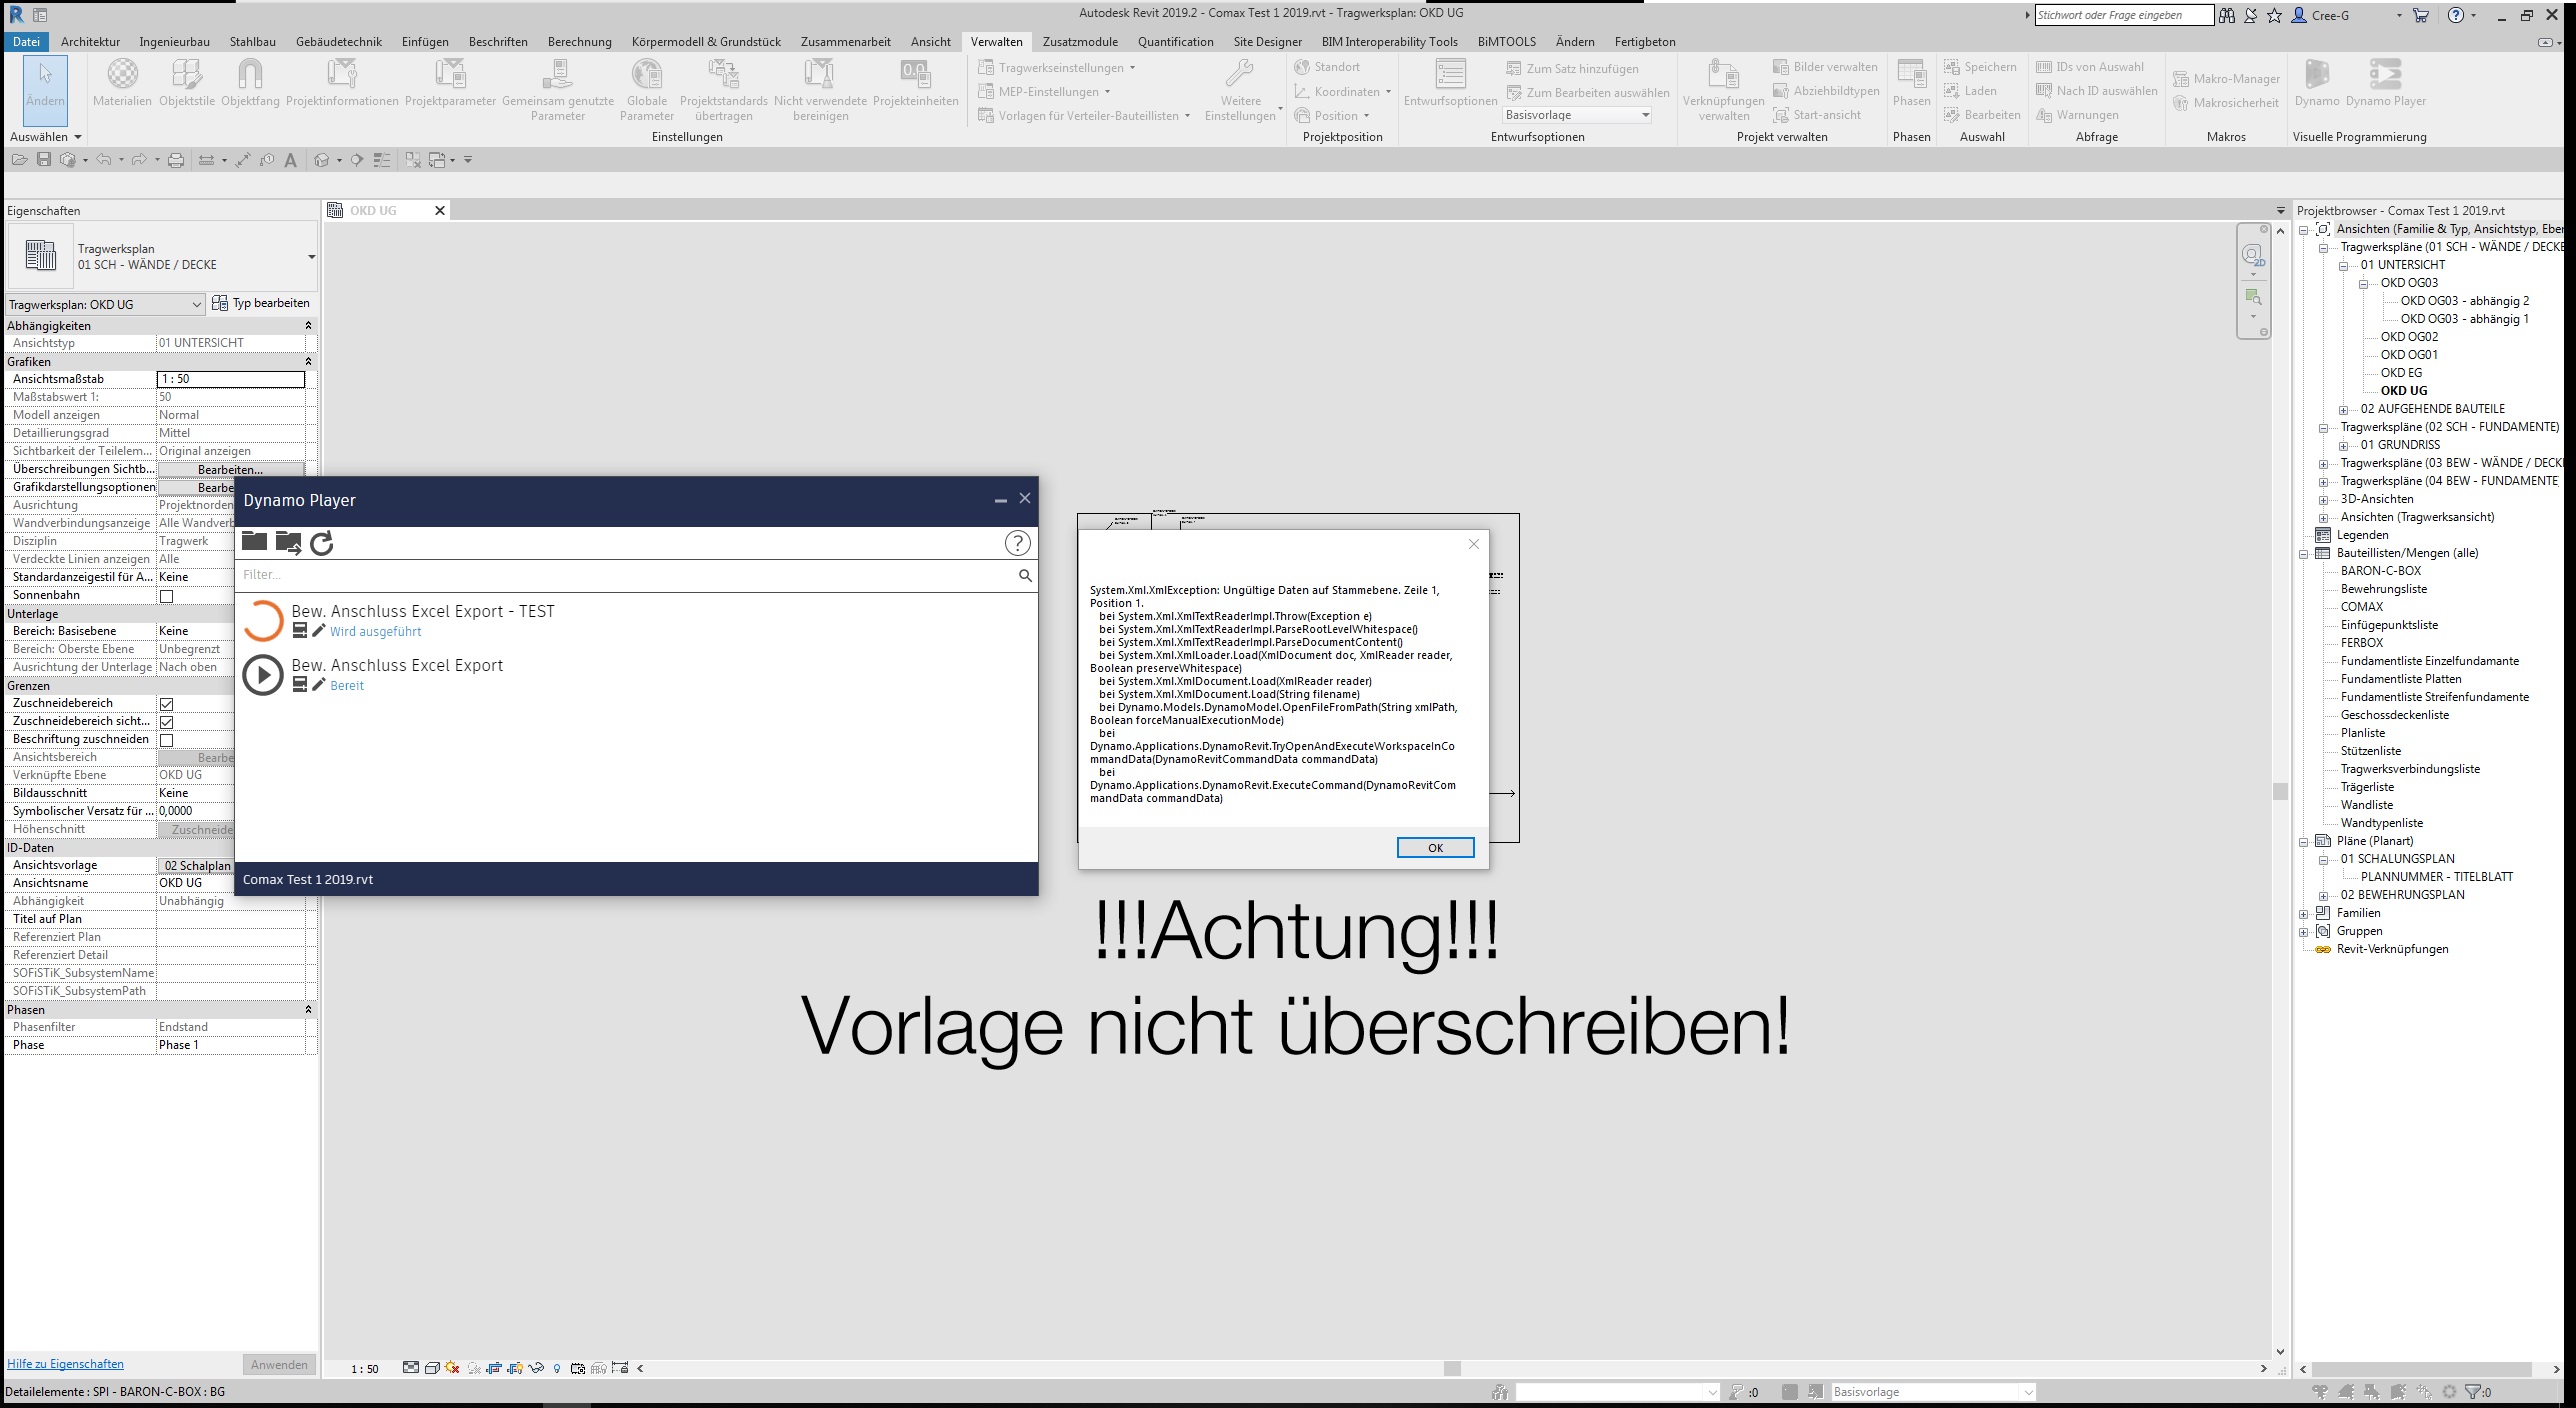Click the save icon in quick access toolbar
The height and width of the screenshot is (1408, 2576).
(x=43, y=160)
